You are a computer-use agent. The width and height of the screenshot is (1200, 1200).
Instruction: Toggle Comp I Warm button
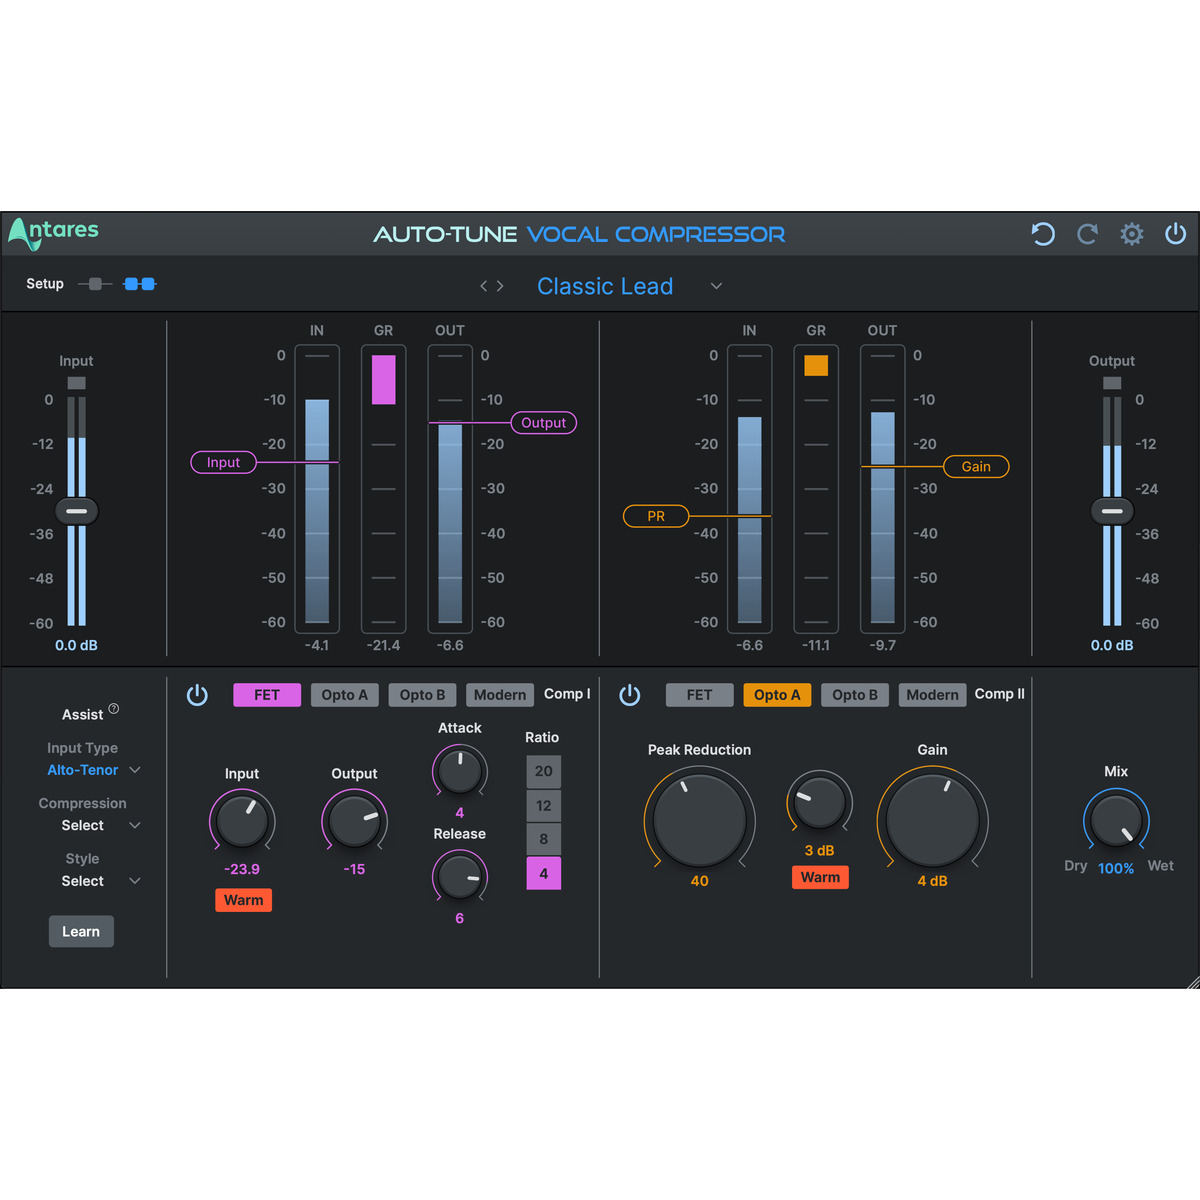[244, 900]
